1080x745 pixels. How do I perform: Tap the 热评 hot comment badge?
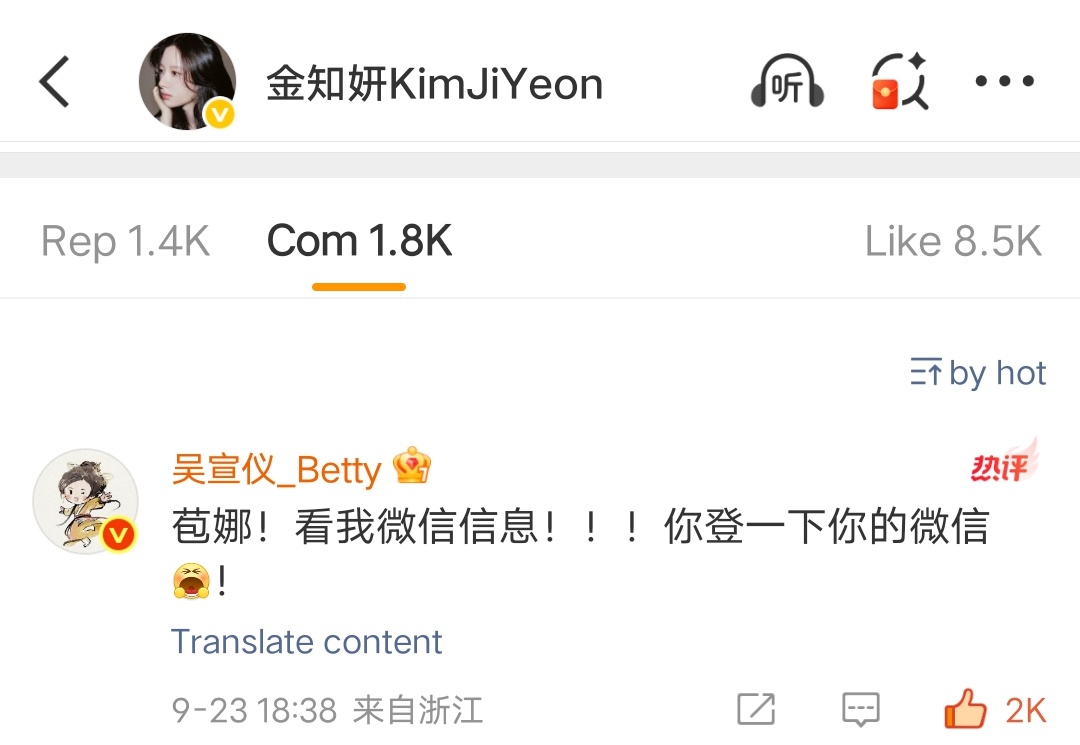(1004, 461)
